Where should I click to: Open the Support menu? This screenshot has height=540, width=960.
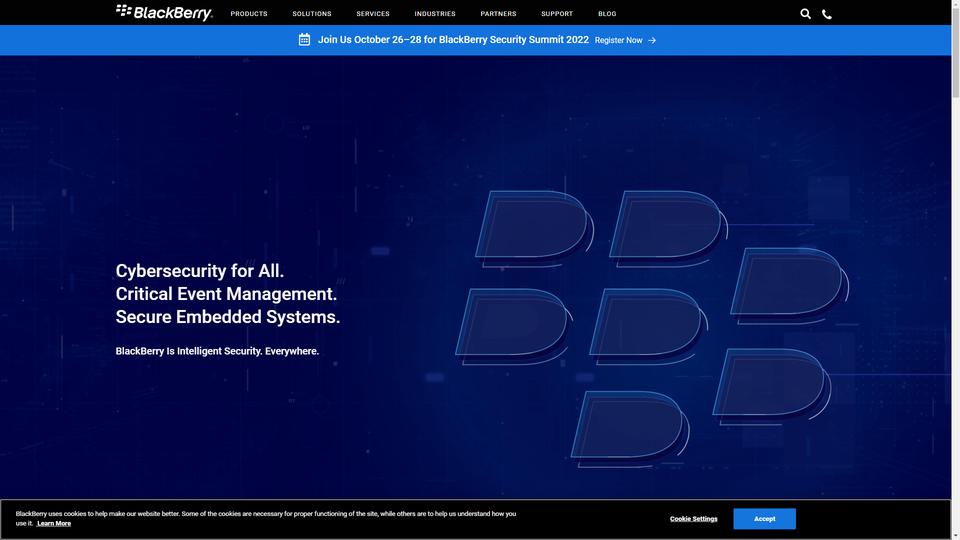[x=557, y=13]
